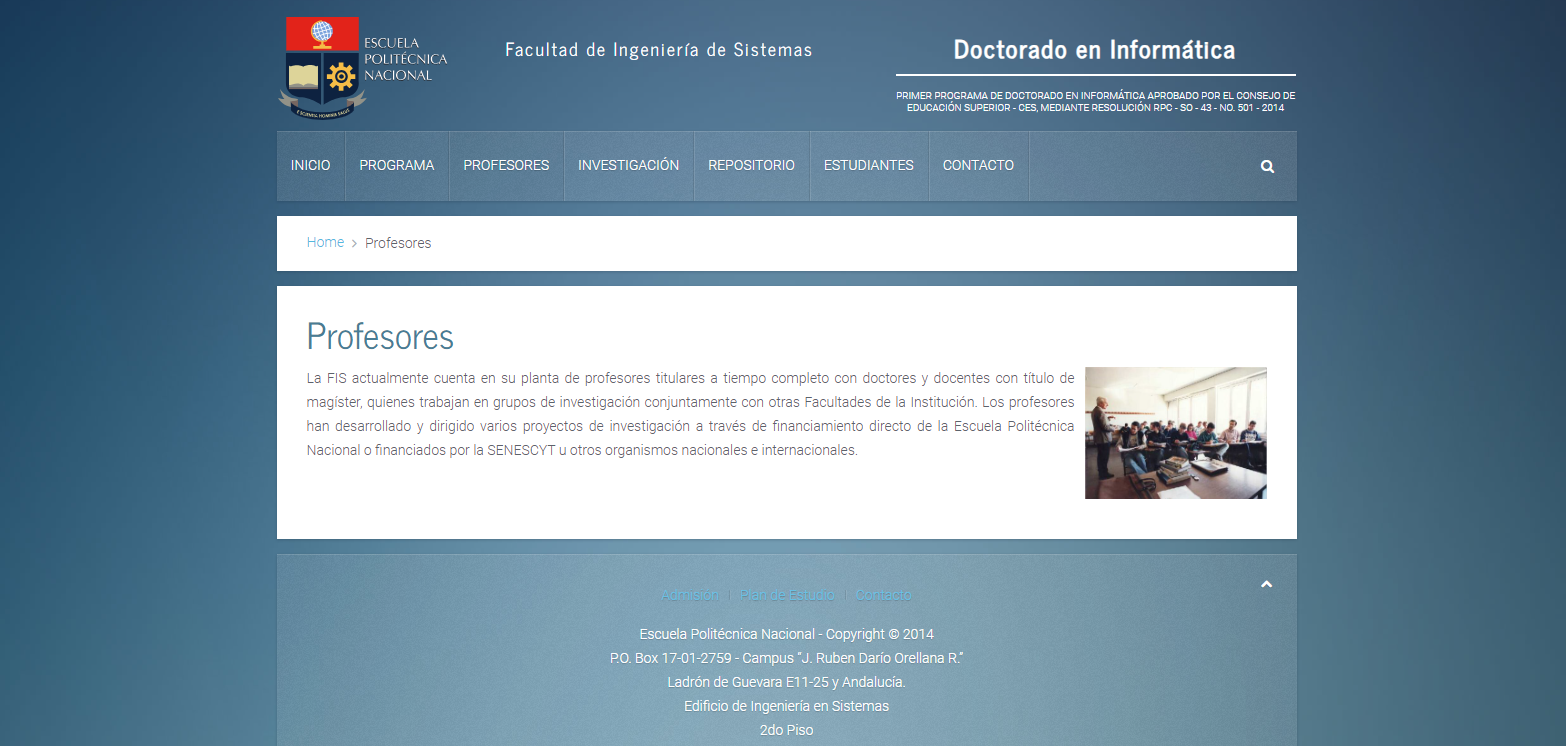Click the Doctorado en Informática title

[x=1094, y=49]
